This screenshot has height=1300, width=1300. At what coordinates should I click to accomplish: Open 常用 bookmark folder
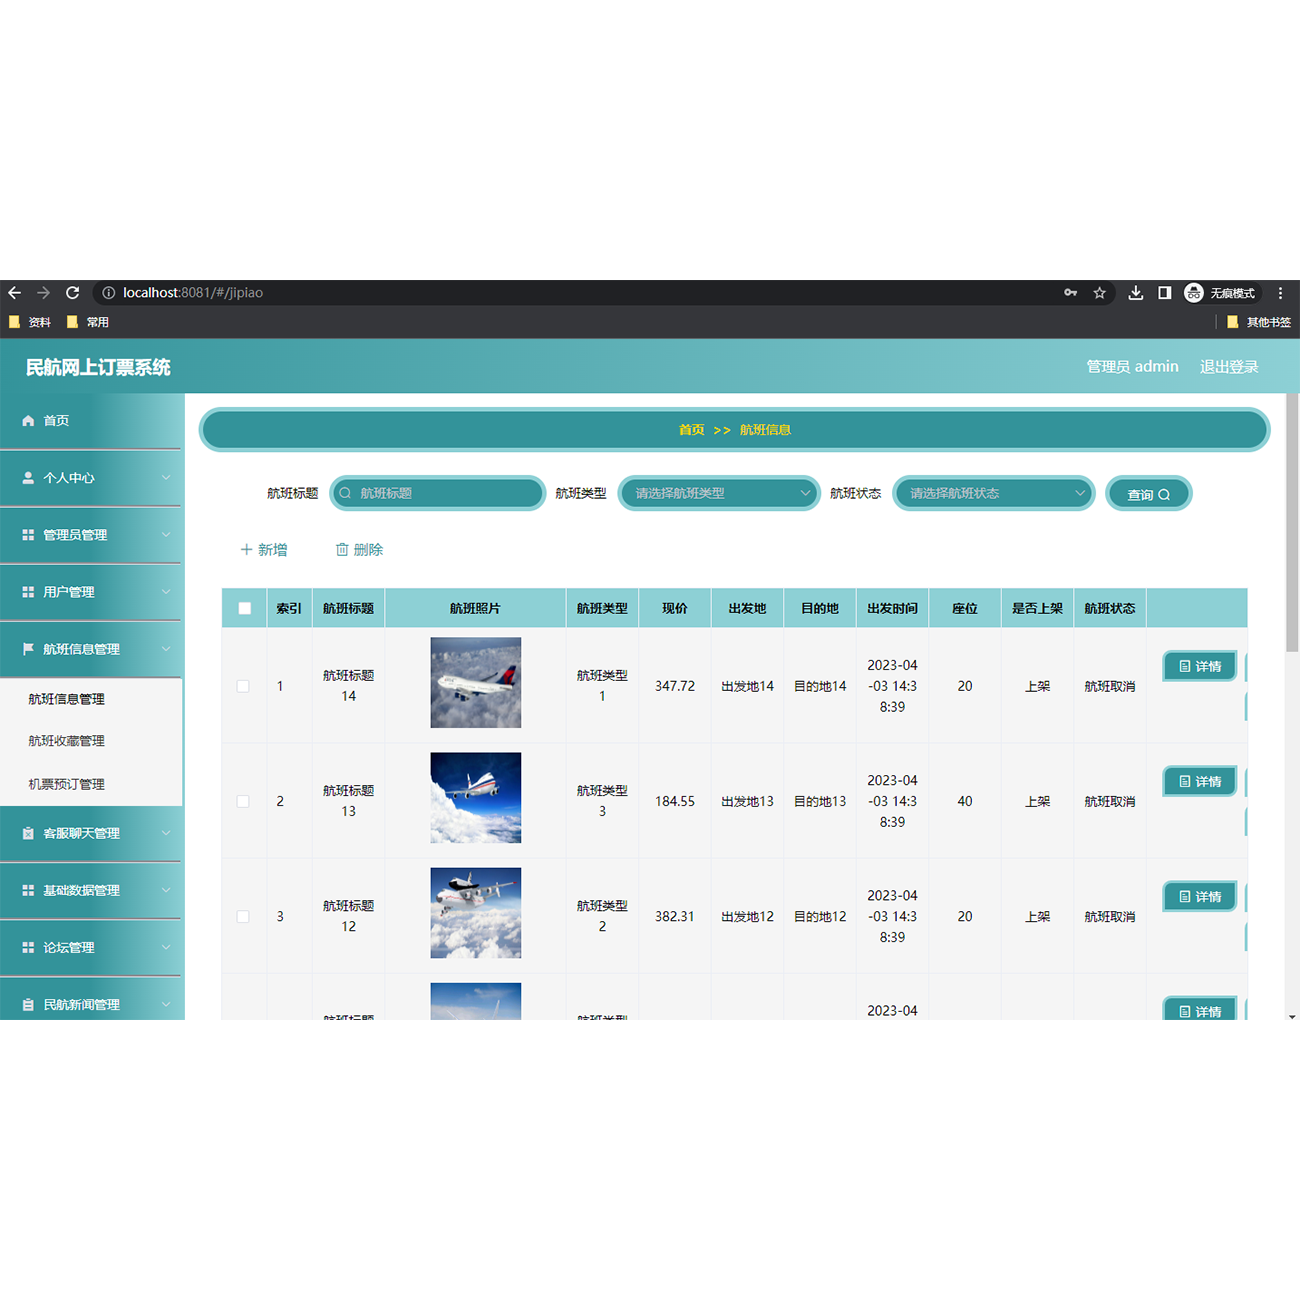(87, 322)
